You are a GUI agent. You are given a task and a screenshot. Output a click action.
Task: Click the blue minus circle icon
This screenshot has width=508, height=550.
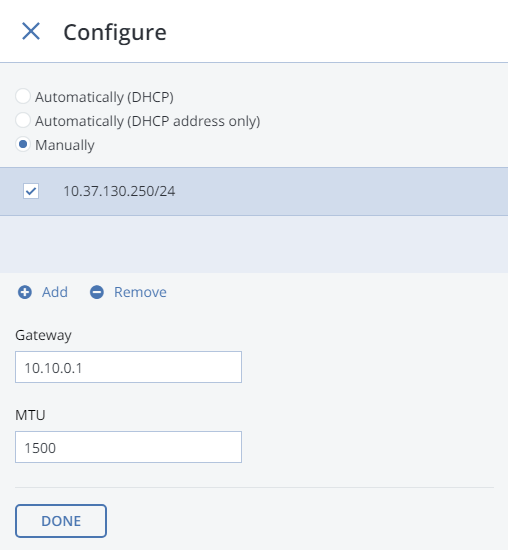(x=97, y=292)
